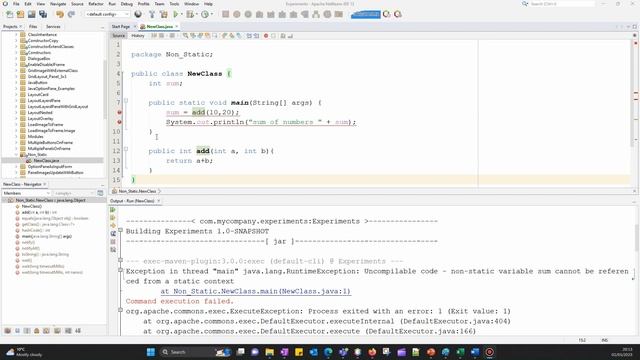640x360 pixels.
Task: Click the error glyph on line 9
Action: pos(119,122)
